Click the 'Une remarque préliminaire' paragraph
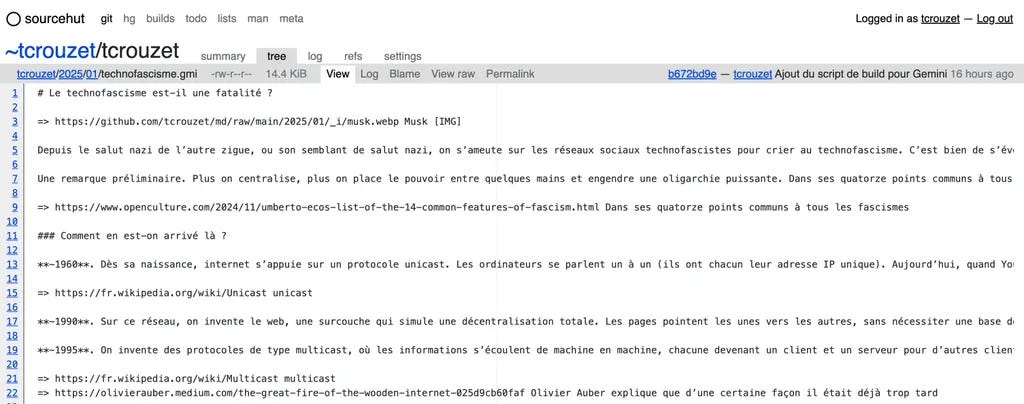Image resolution: width=1024 pixels, height=404 pixels. coord(526,179)
